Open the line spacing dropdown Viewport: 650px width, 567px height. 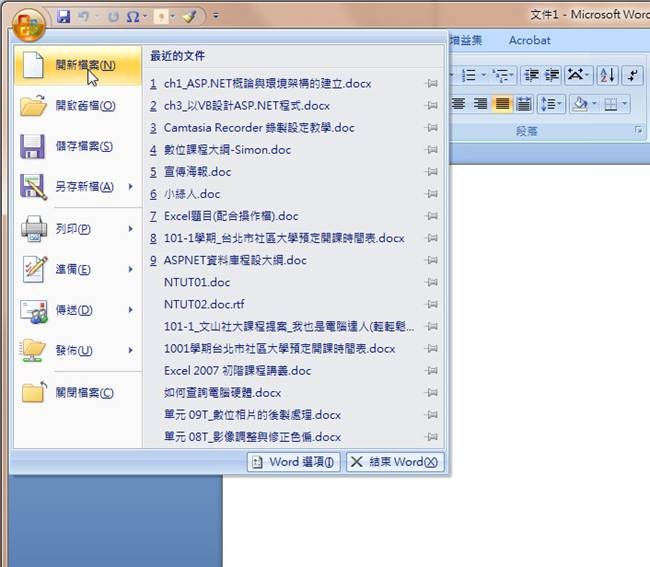pos(551,104)
